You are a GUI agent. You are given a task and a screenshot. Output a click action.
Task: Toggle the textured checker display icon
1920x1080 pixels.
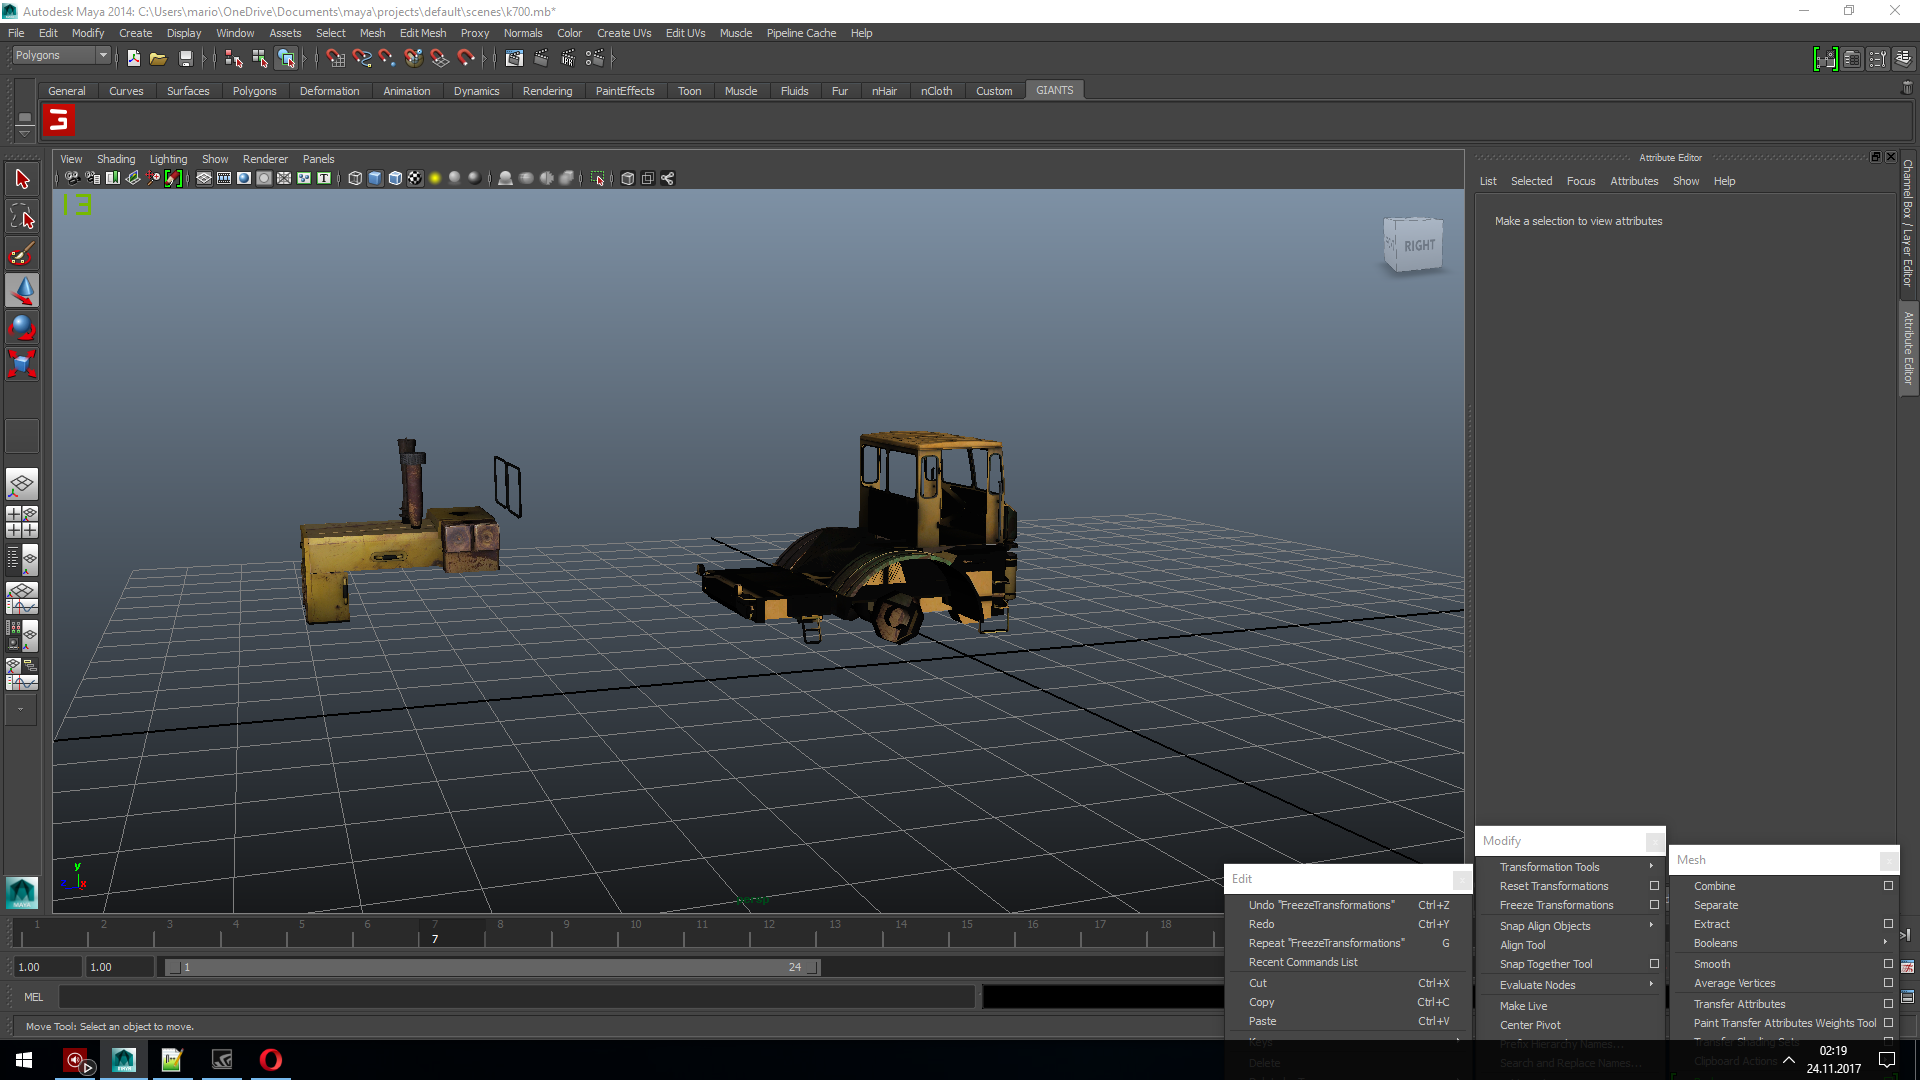click(415, 179)
